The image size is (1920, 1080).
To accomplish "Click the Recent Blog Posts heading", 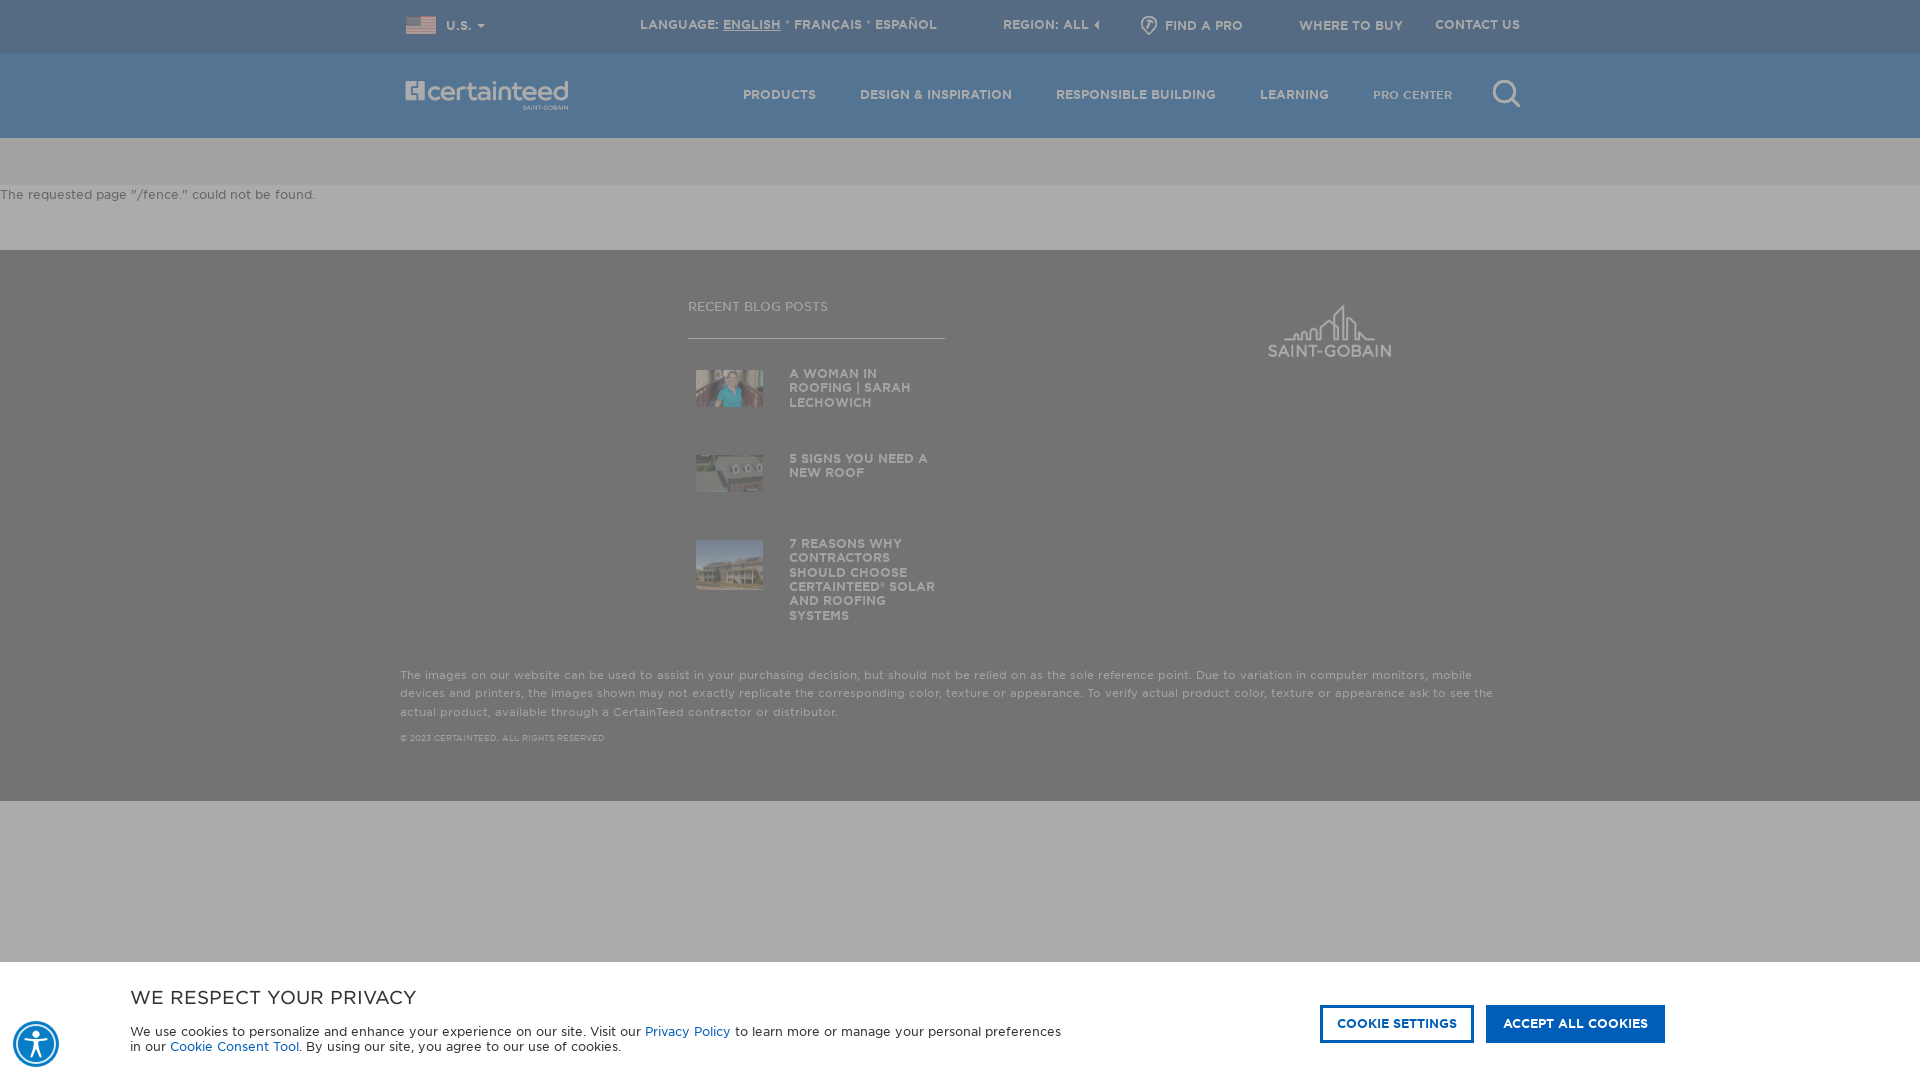I will pyautogui.click(x=758, y=307).
